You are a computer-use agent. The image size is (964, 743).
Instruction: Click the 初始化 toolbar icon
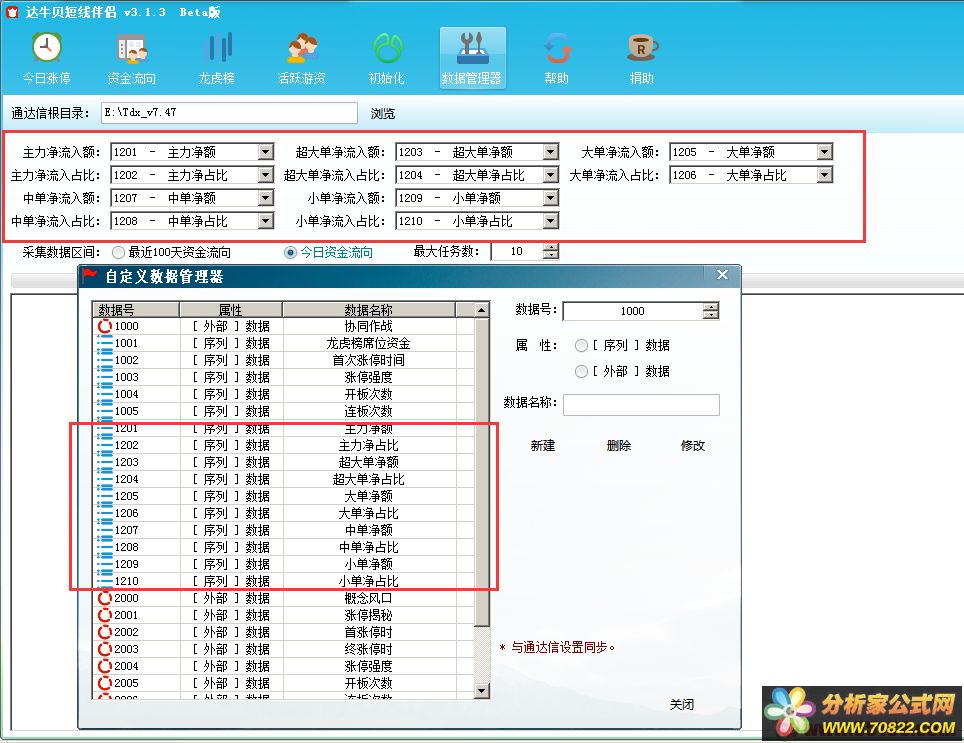[387, 58]
